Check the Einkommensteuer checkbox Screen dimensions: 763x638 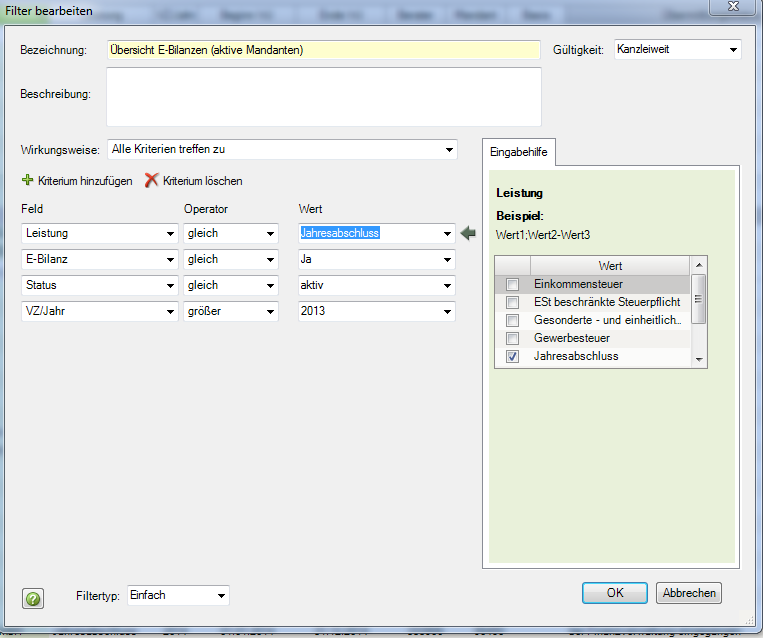[x=512, y=284]
